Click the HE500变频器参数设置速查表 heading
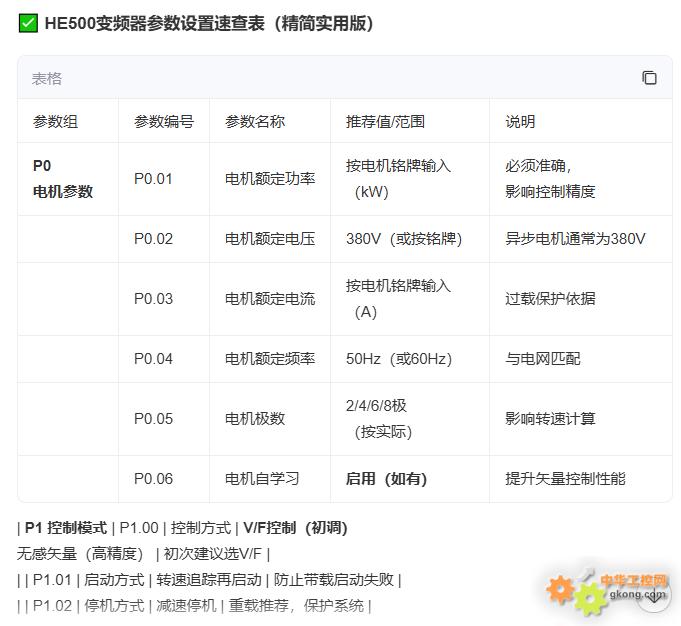Viewport: 681px width, 626px height. [209, 23]
